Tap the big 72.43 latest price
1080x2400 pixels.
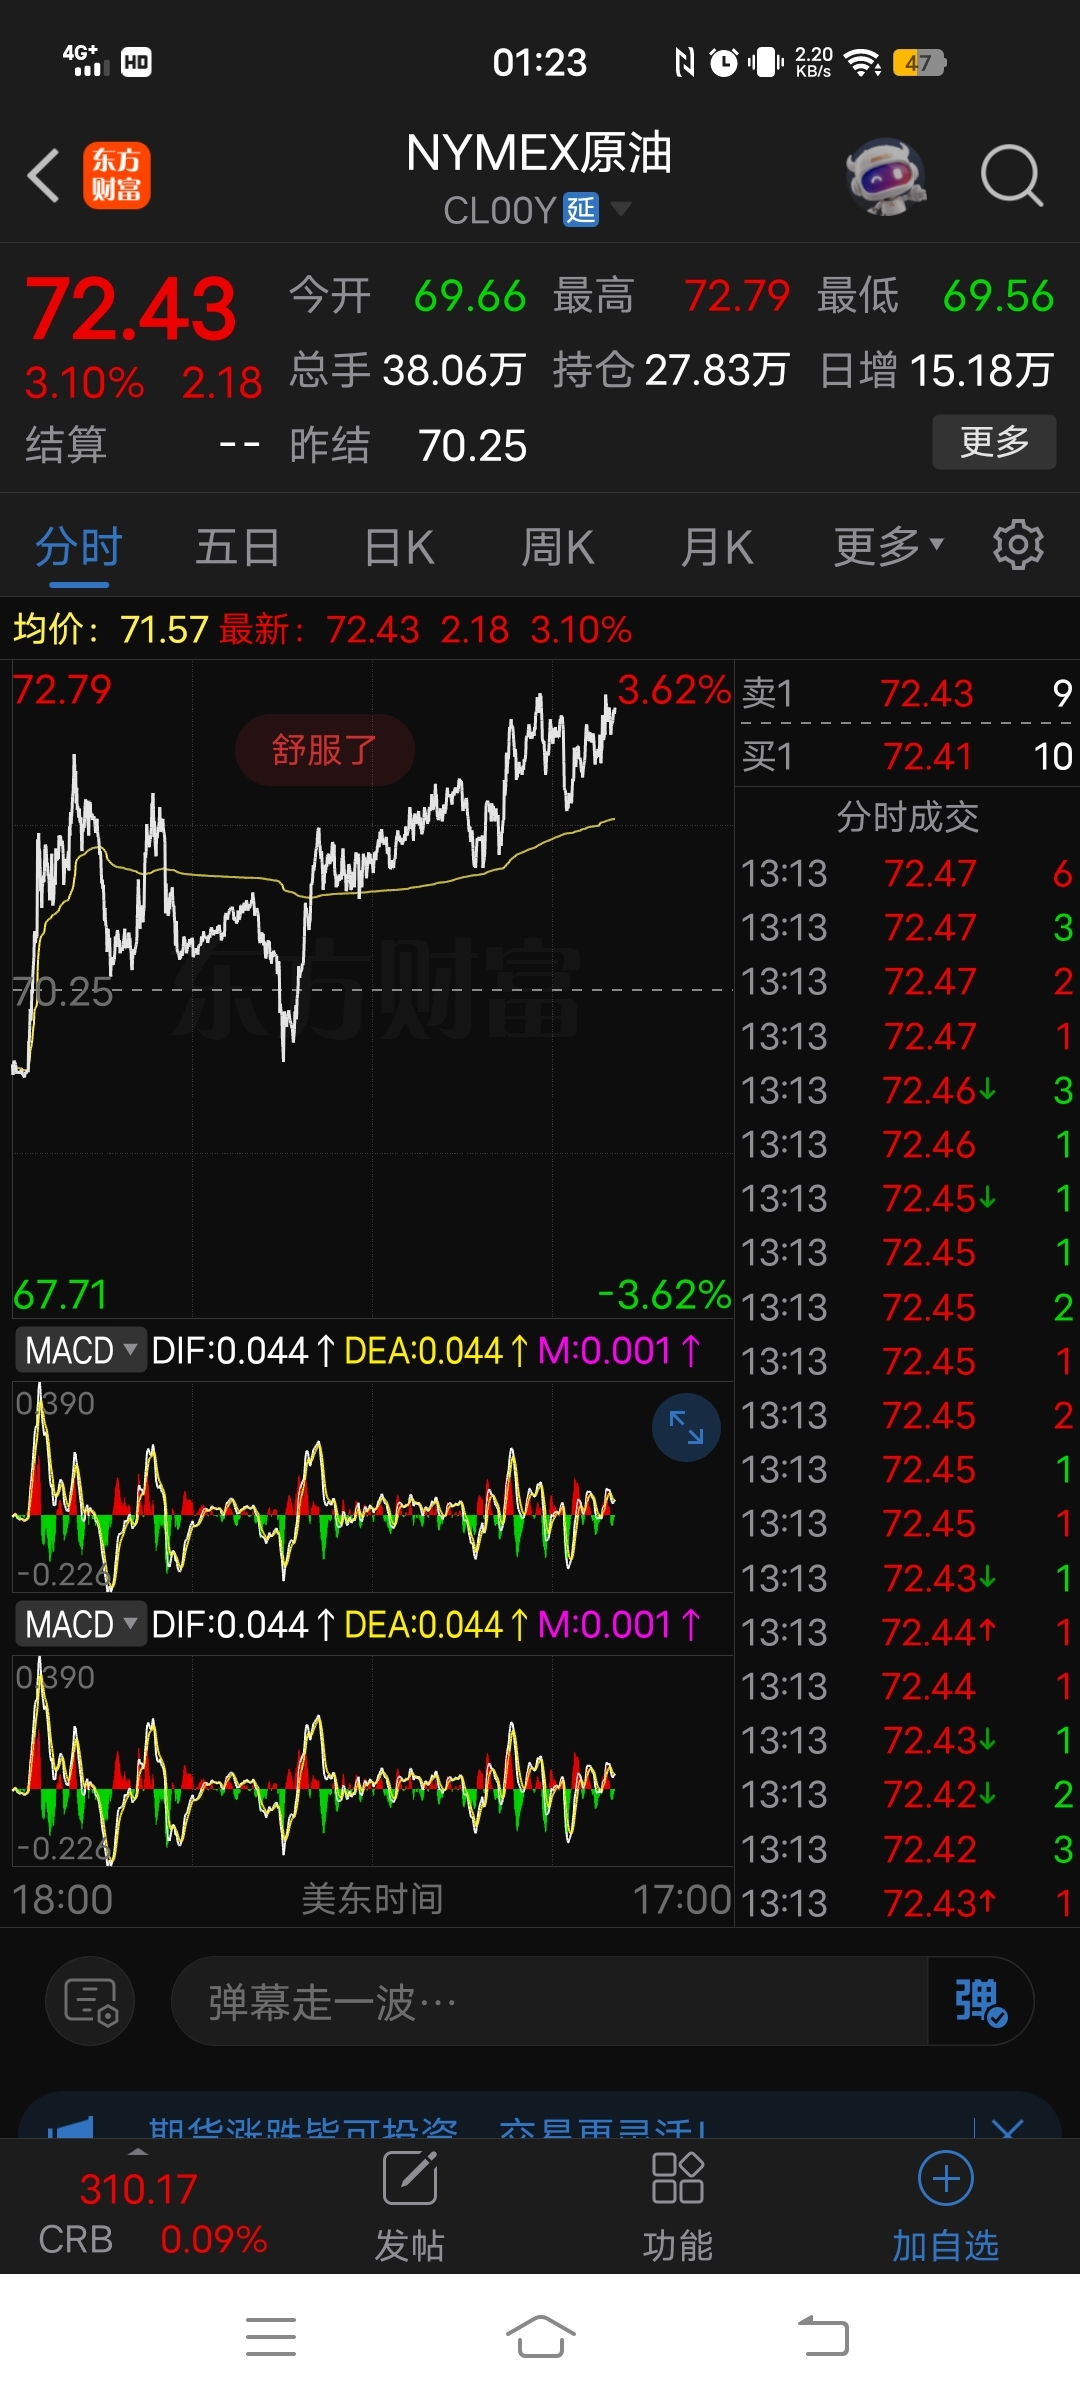tap(130, 309)
